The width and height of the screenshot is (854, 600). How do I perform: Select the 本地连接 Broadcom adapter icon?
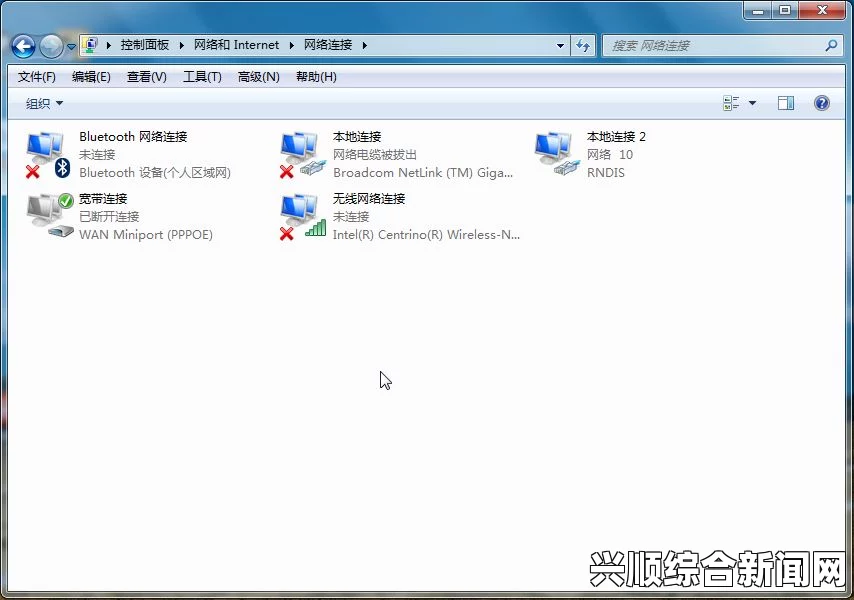coord(302,155)
